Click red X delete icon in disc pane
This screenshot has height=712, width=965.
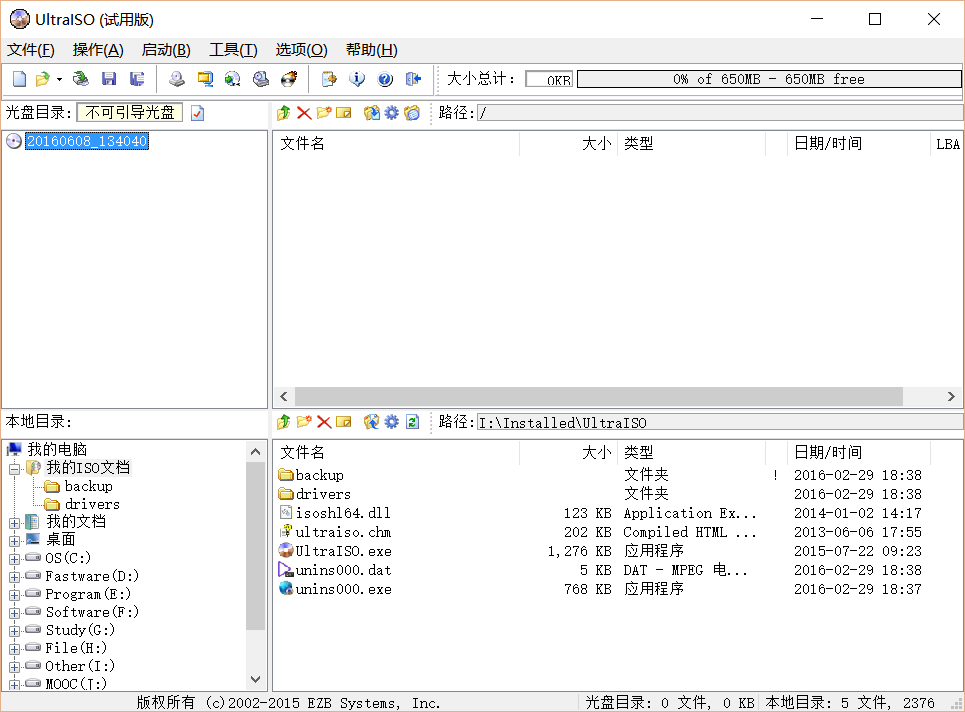[304, 113]
